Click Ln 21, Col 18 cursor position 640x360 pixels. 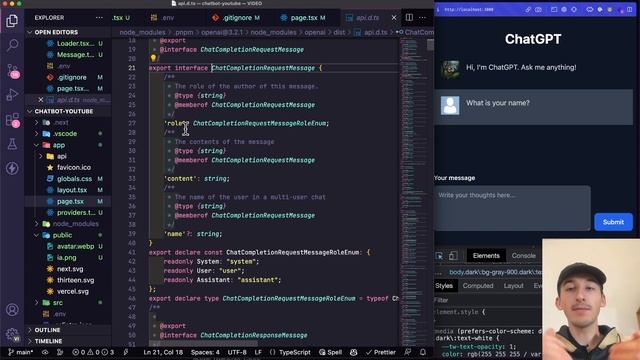(163, 352)
